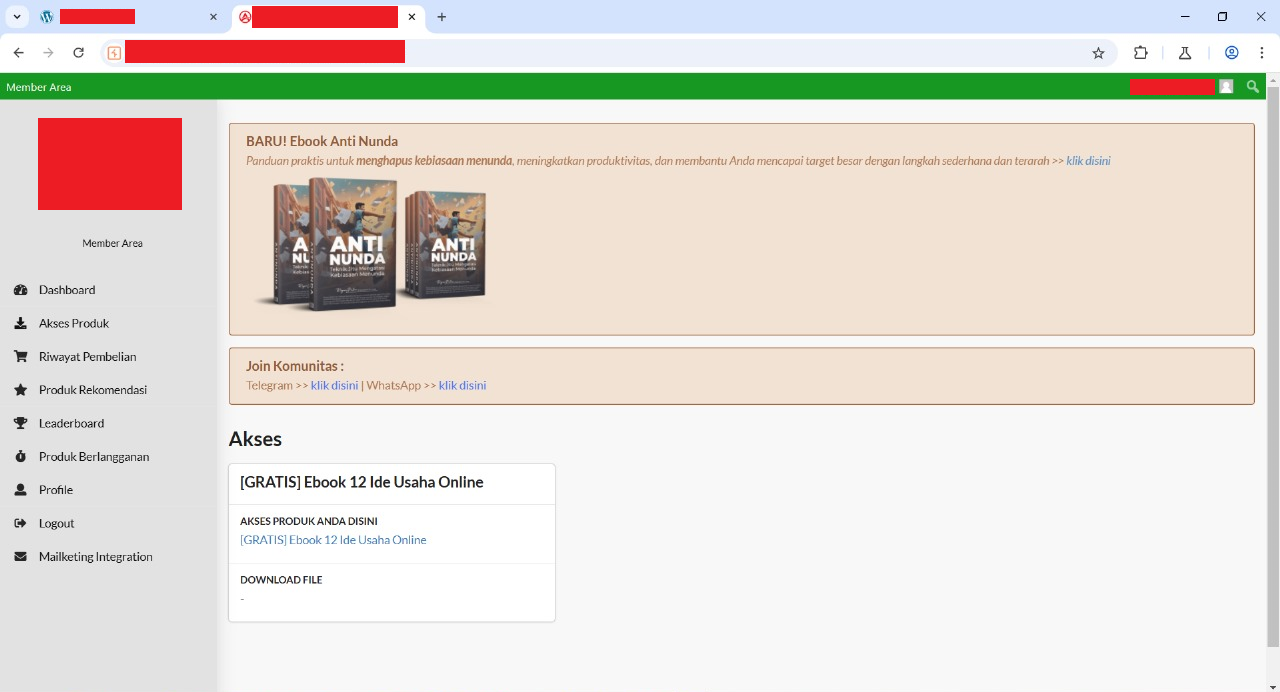This screenshot has width=1280, height=692.
Task: Open the Telegram community klik disini link
Action: pos(334,385)
